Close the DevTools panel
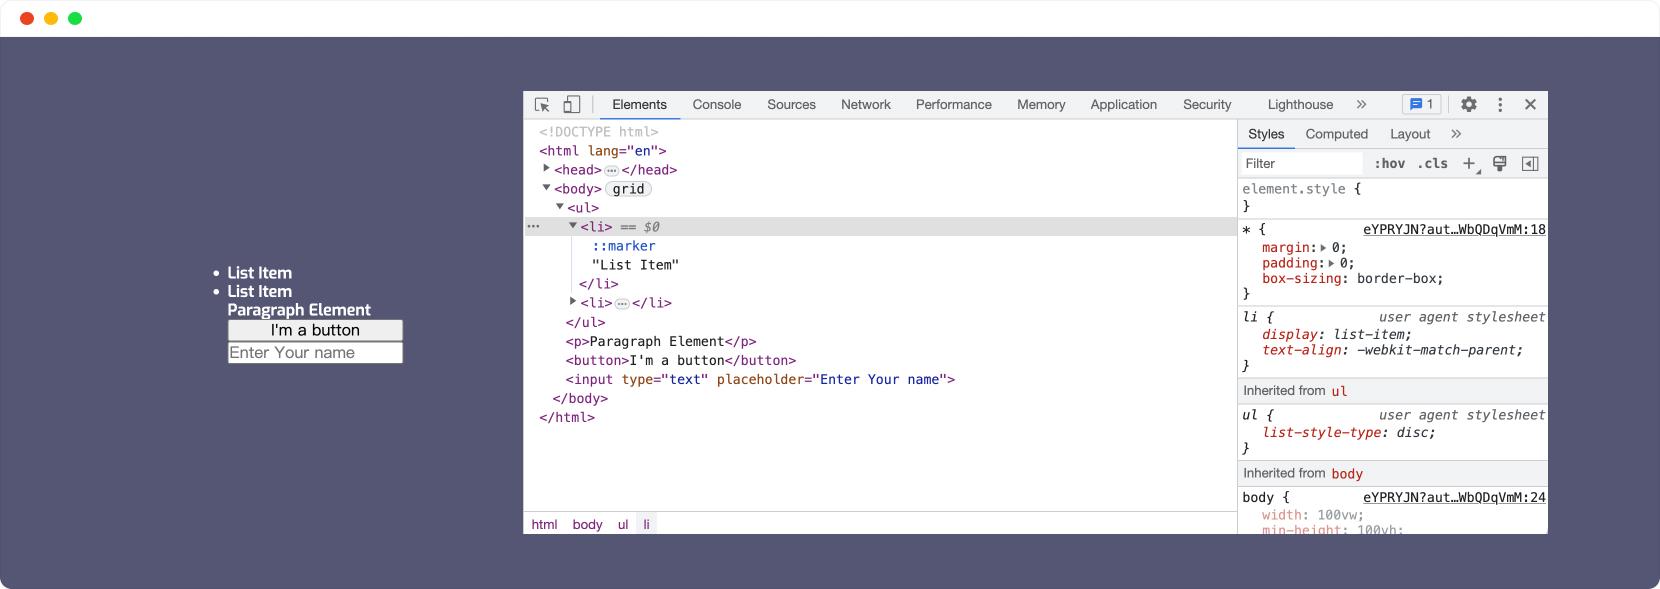This screenshot has width=1660, height=589. [x=1530, y=105]
